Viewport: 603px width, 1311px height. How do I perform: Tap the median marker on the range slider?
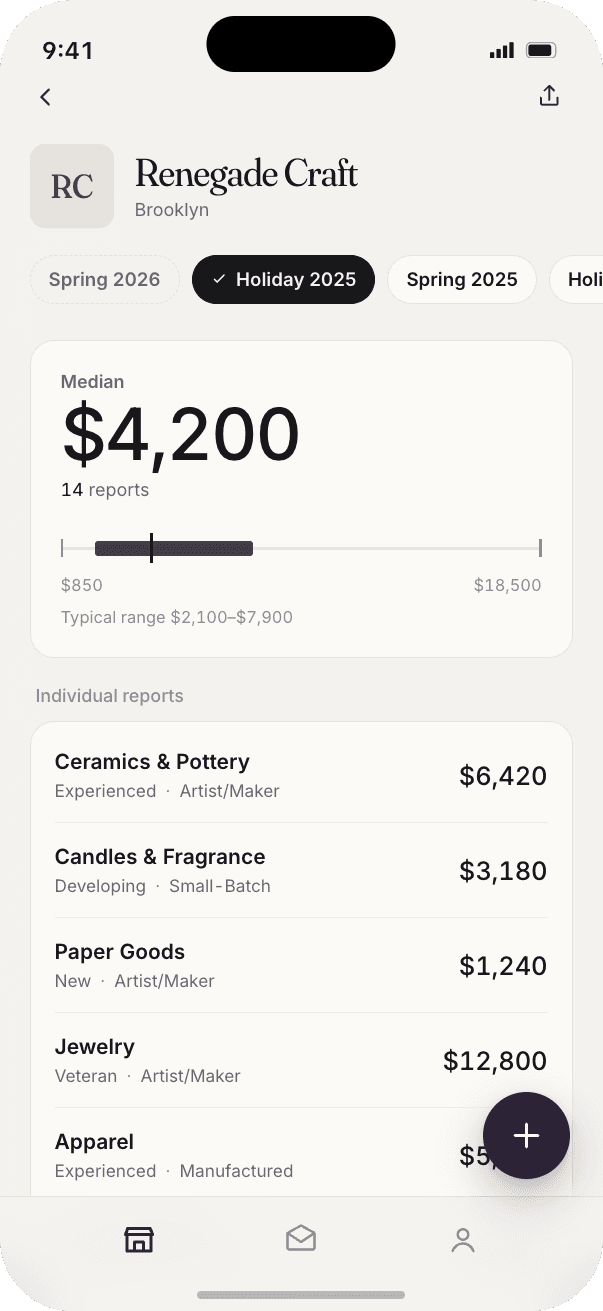pos(152,548)
